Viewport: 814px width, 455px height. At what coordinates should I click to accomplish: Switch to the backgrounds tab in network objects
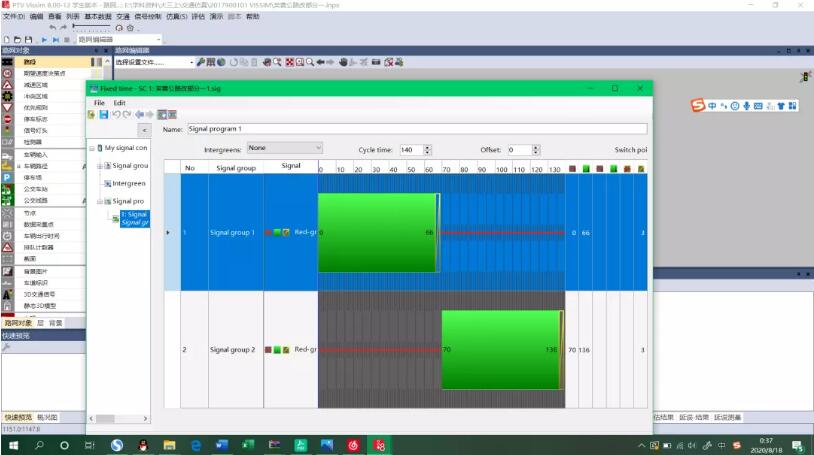point(56,323)
